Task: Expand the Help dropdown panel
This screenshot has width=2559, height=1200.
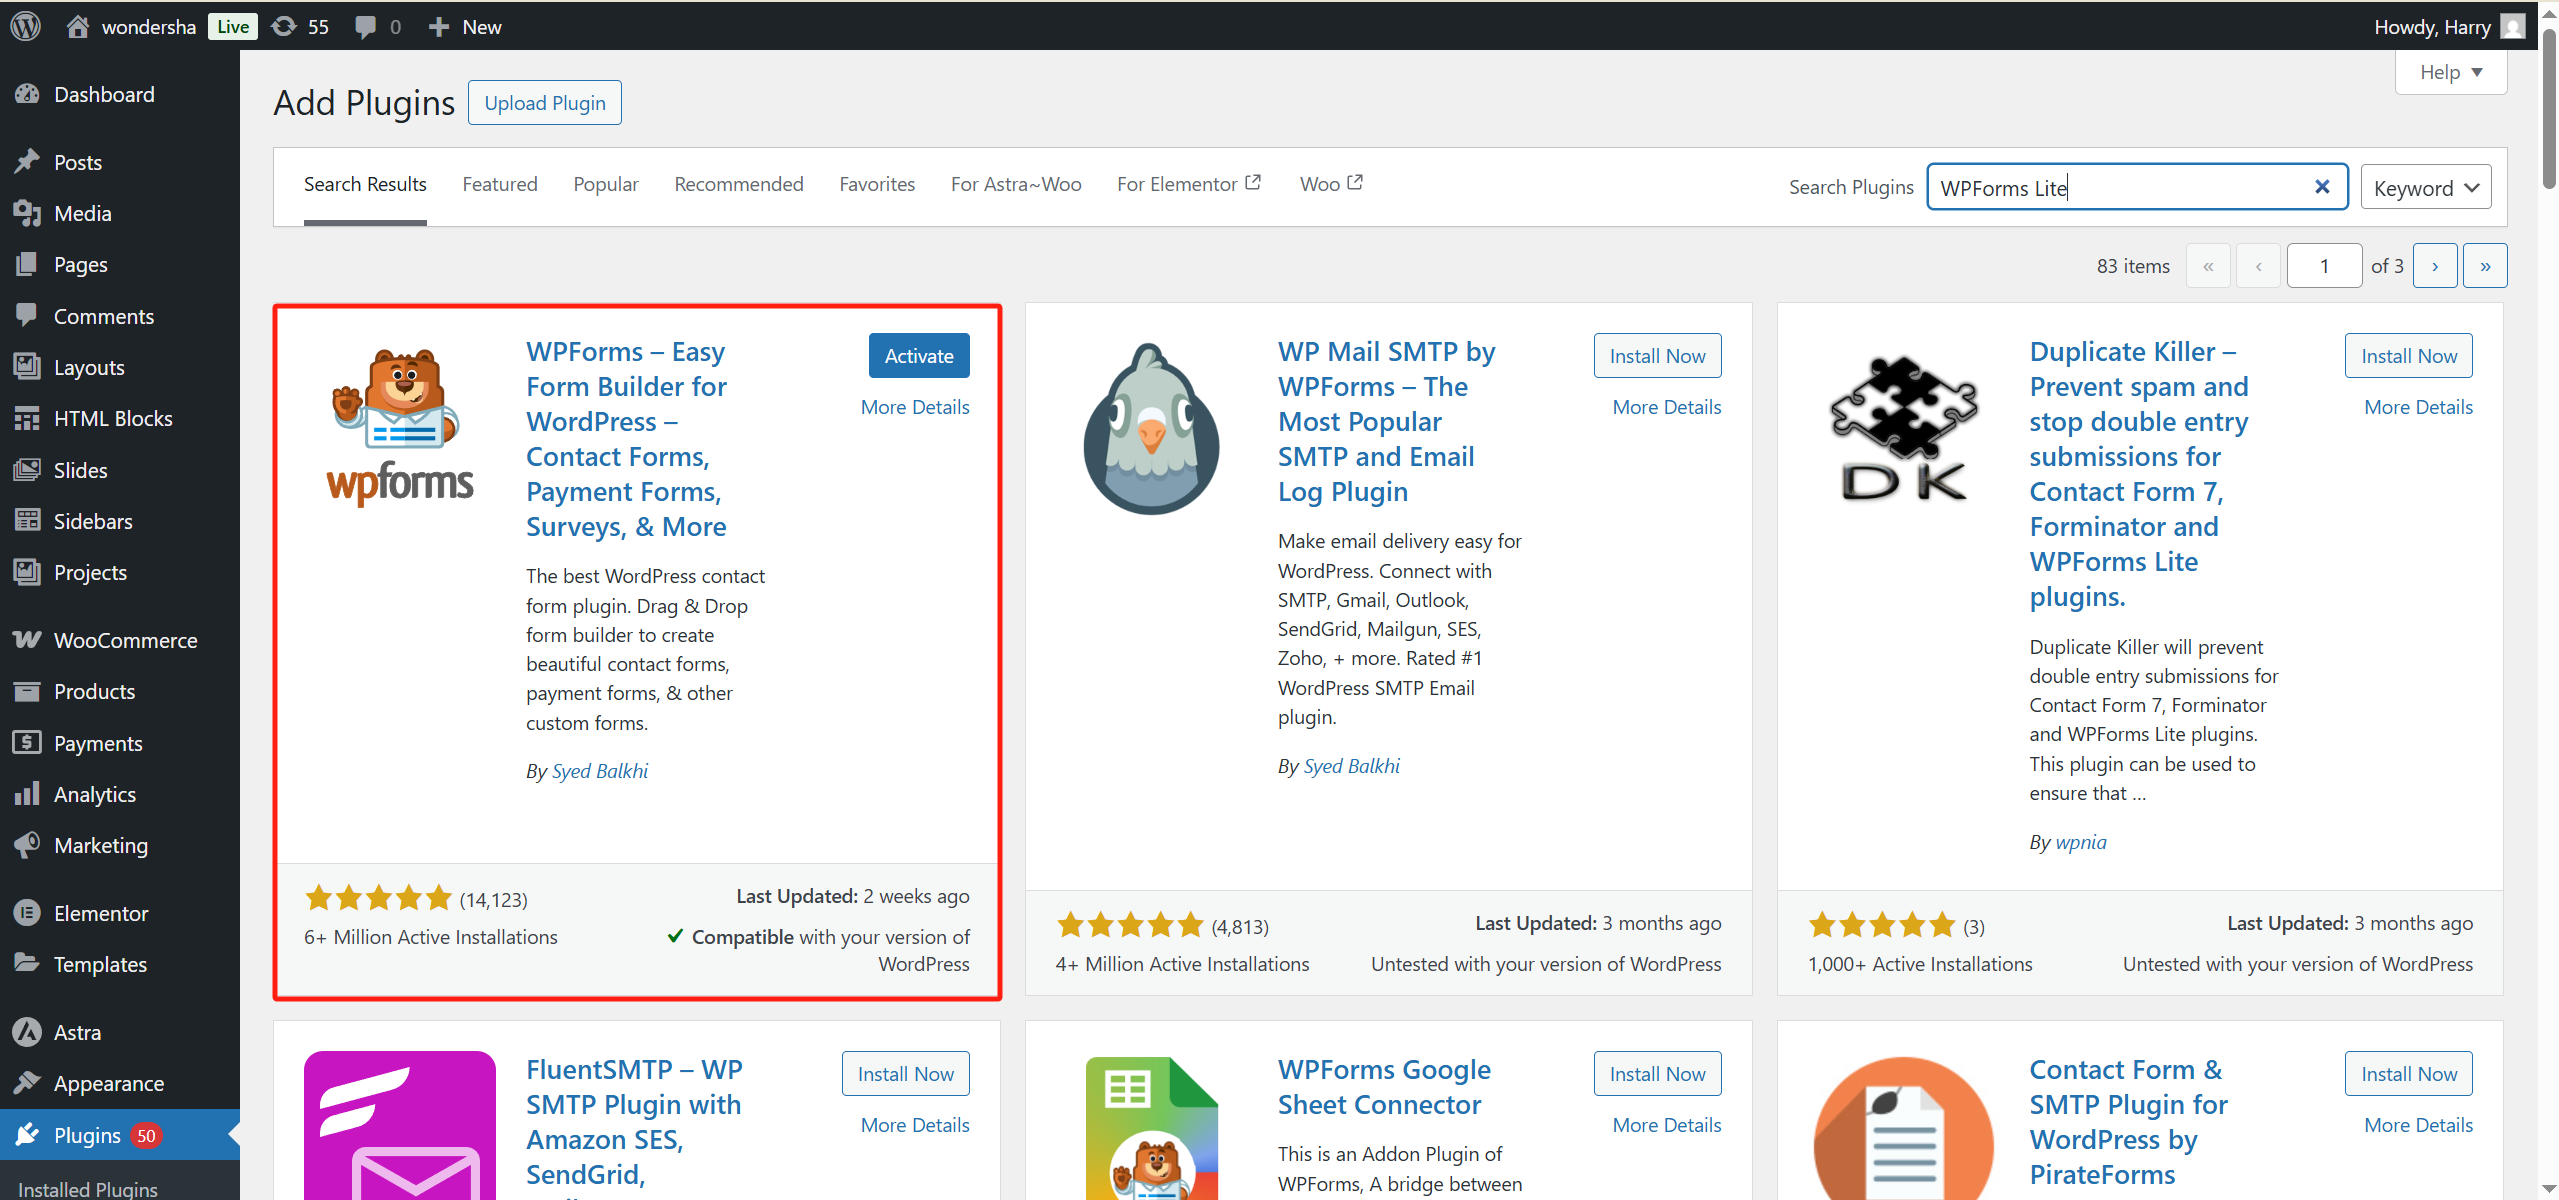Action: point(2450,72)
